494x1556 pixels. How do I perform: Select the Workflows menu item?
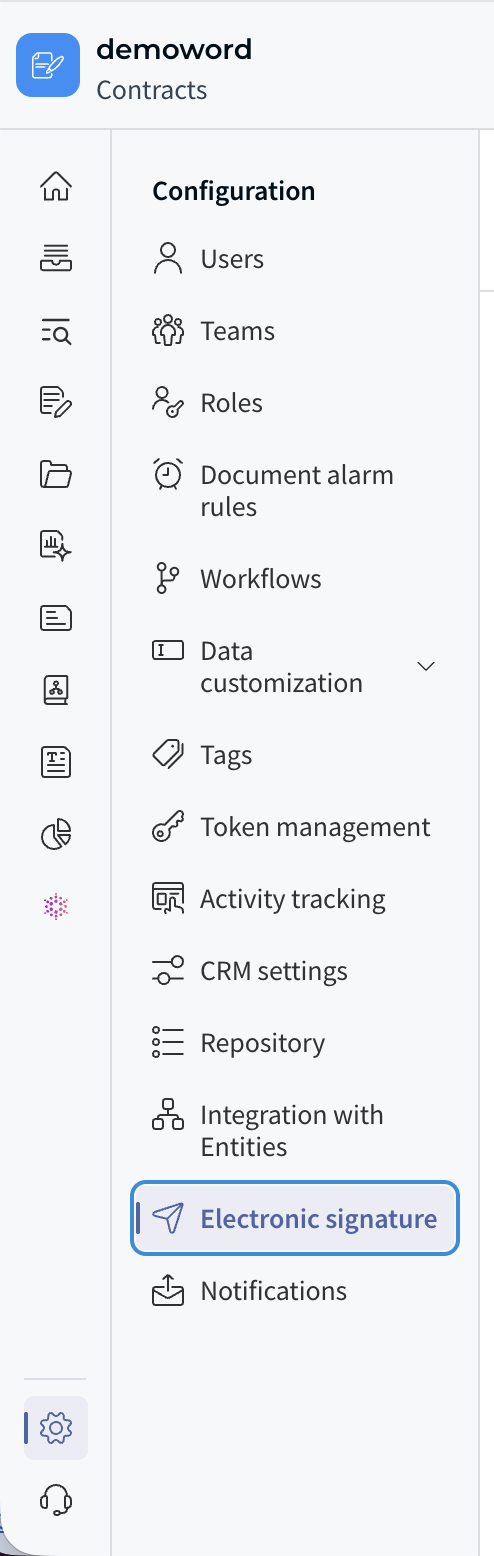pos(295,579)
